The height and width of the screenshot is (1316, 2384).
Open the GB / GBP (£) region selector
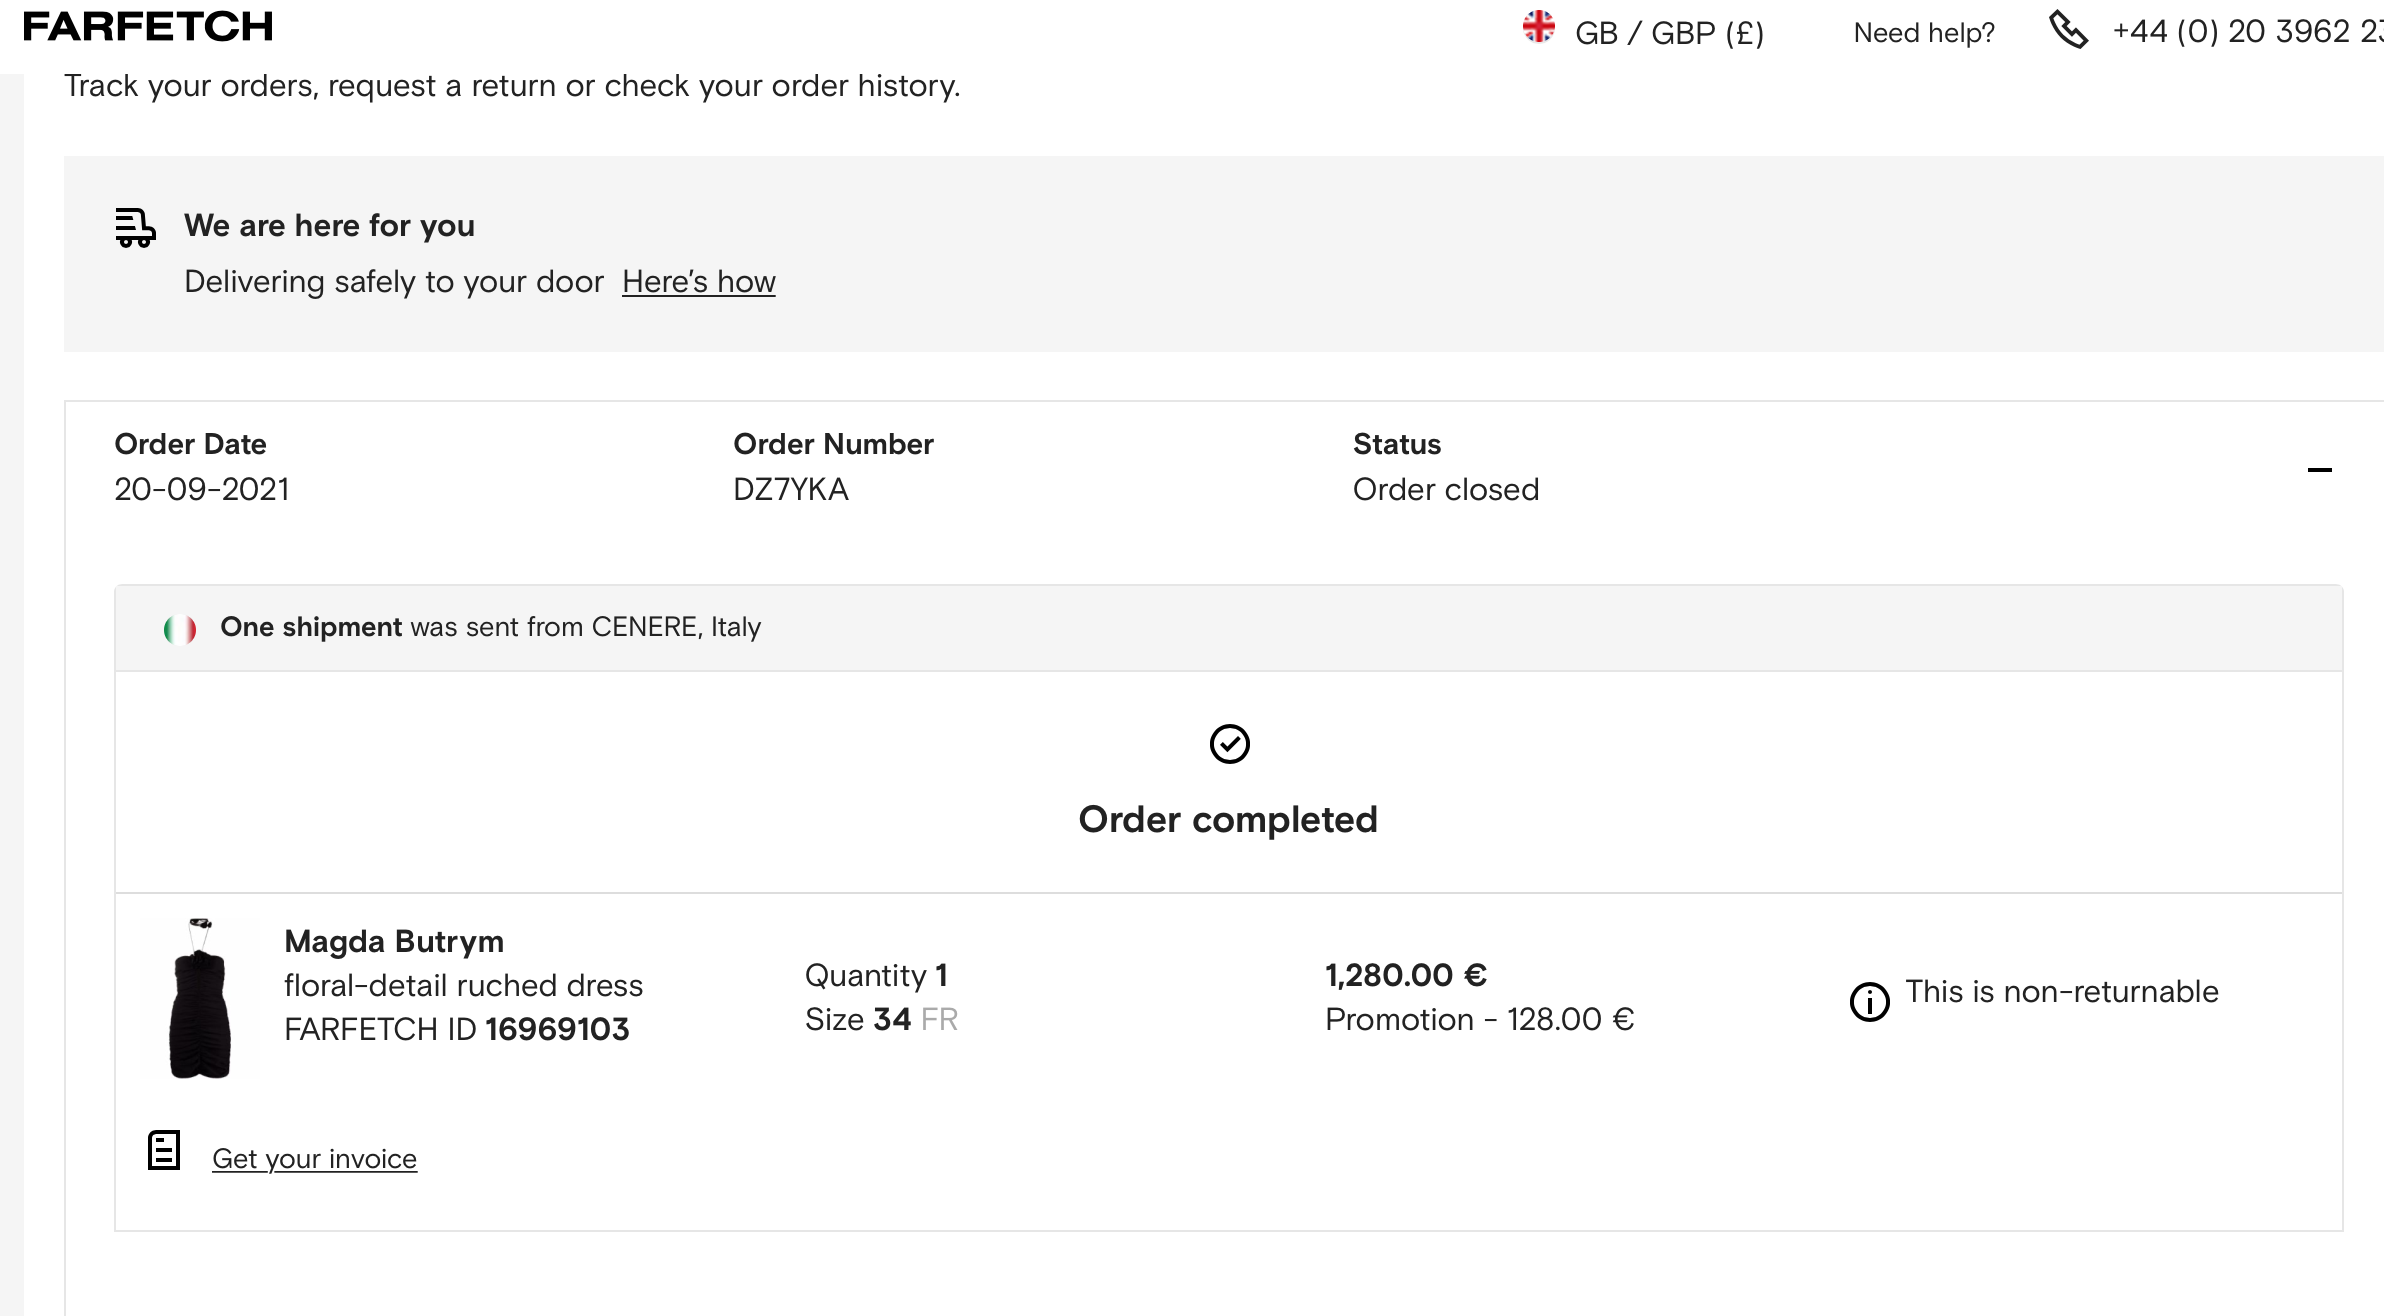point(1669,33)
